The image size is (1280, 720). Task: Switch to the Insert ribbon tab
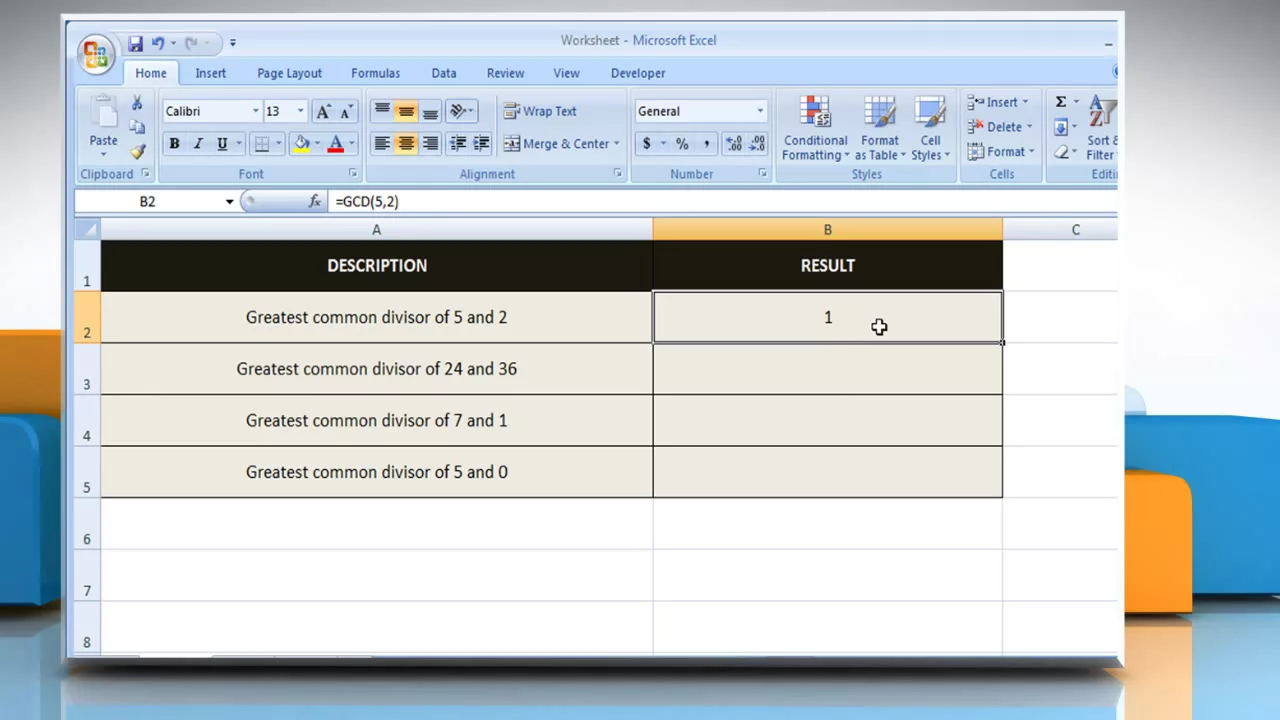(210, 73)
